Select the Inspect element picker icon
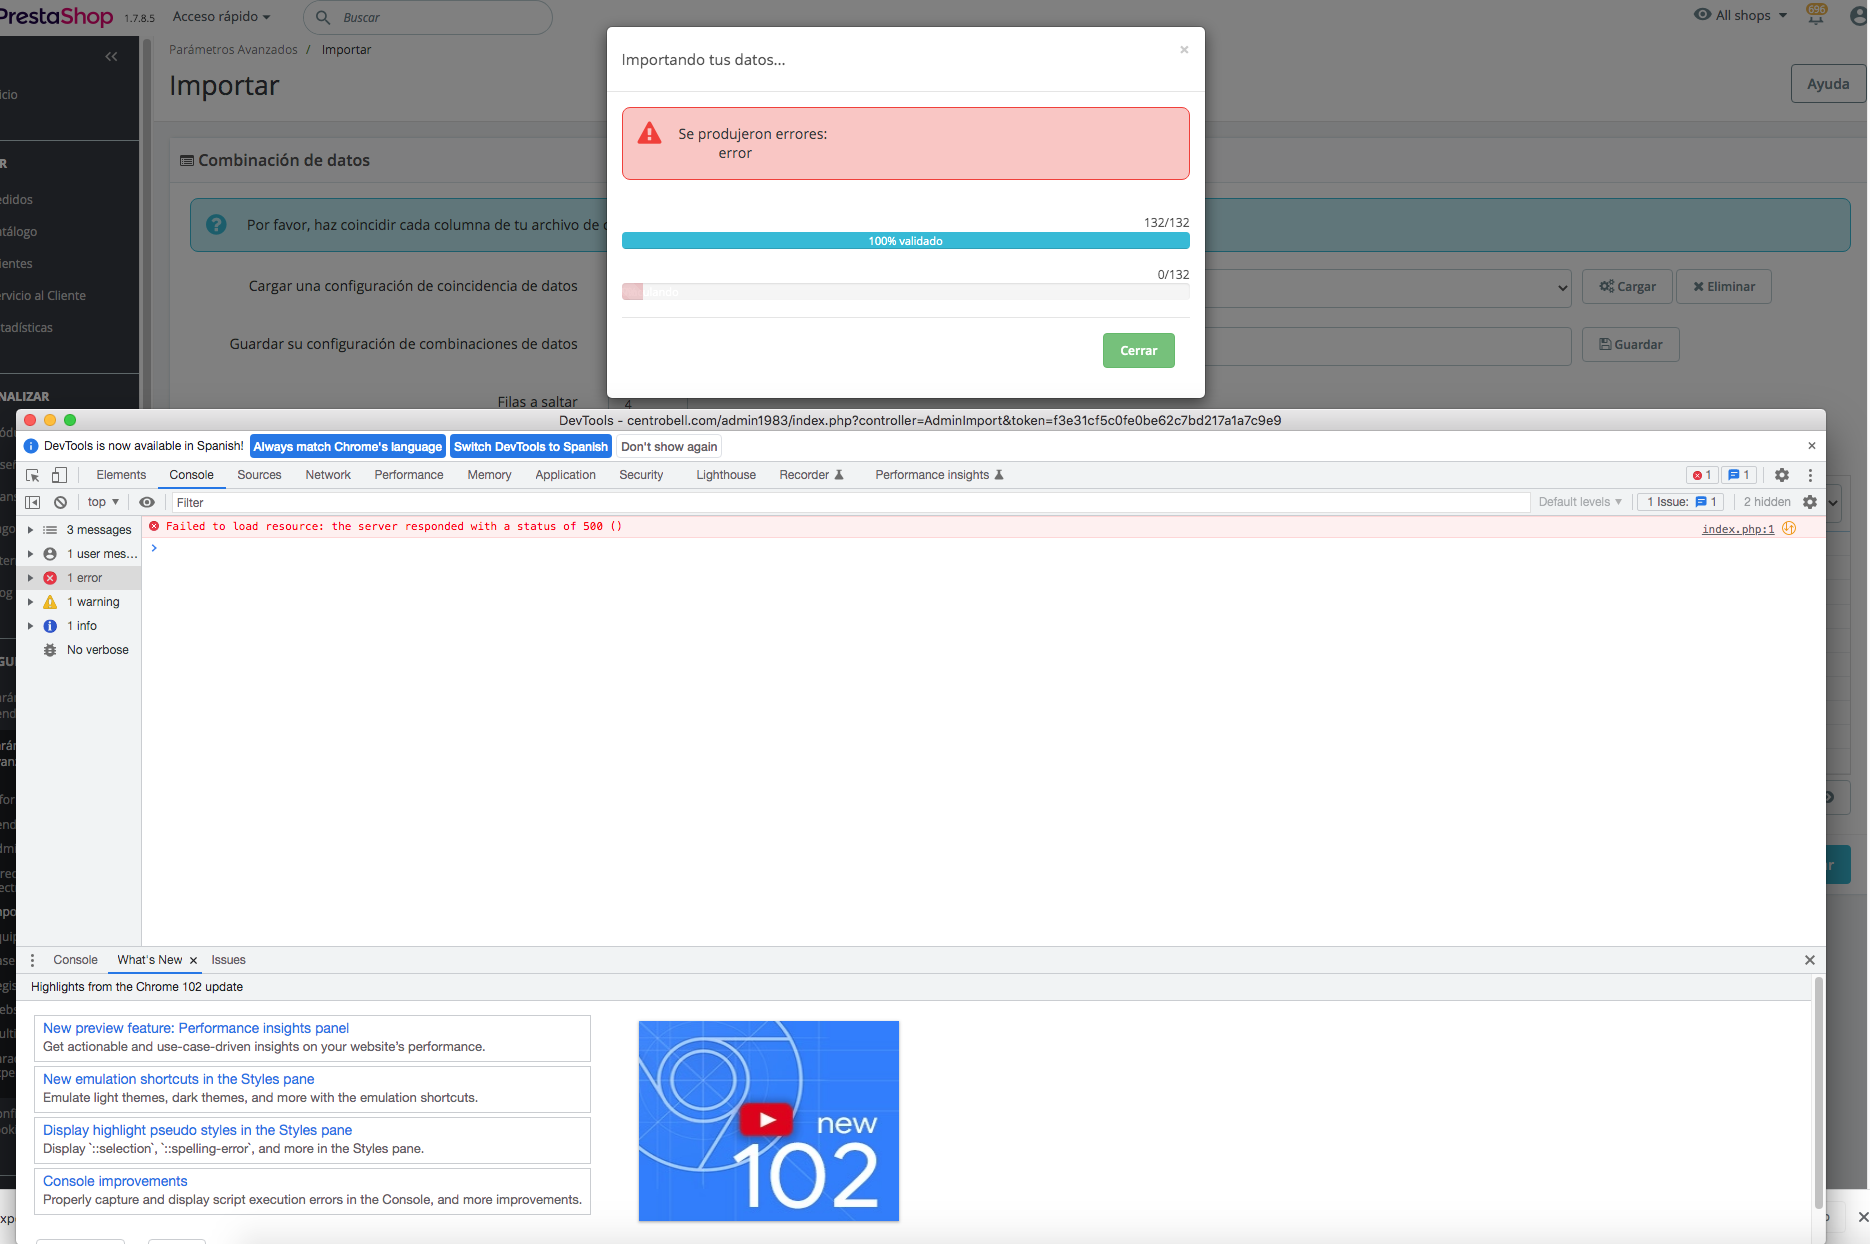Viewport: 1870px width, 1244px height. click(x=32, y=475)
